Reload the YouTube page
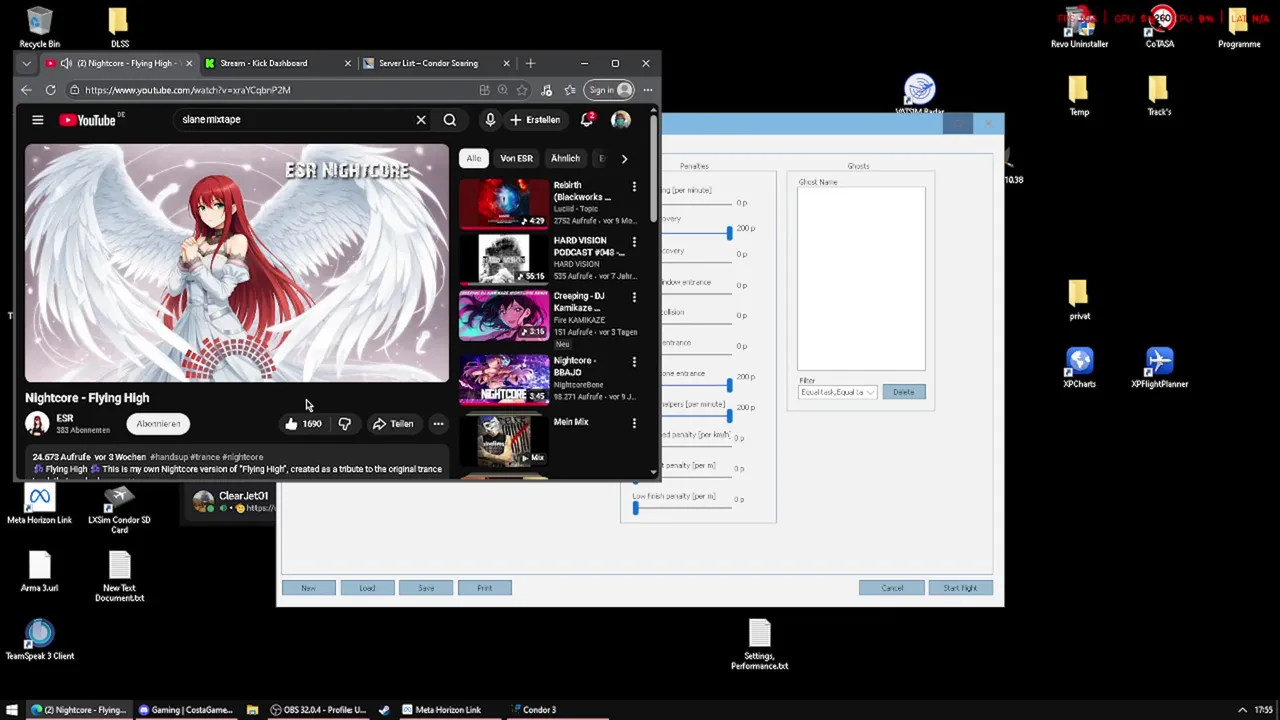Screen dimensions: 1280x720 [x=50, y=90]
